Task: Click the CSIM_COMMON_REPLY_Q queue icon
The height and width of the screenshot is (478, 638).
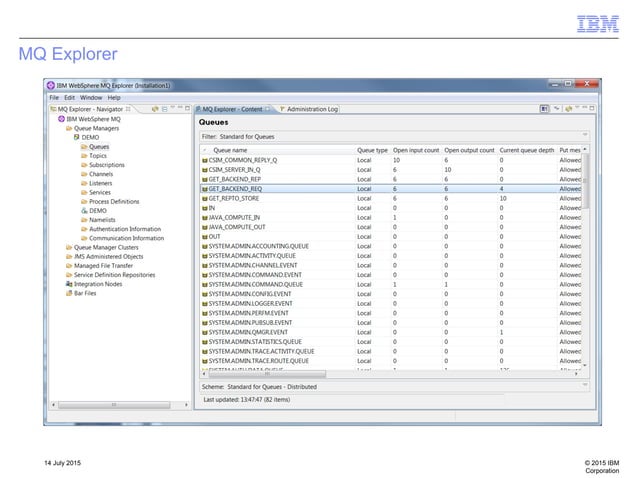Action: [x=205, y=160]
